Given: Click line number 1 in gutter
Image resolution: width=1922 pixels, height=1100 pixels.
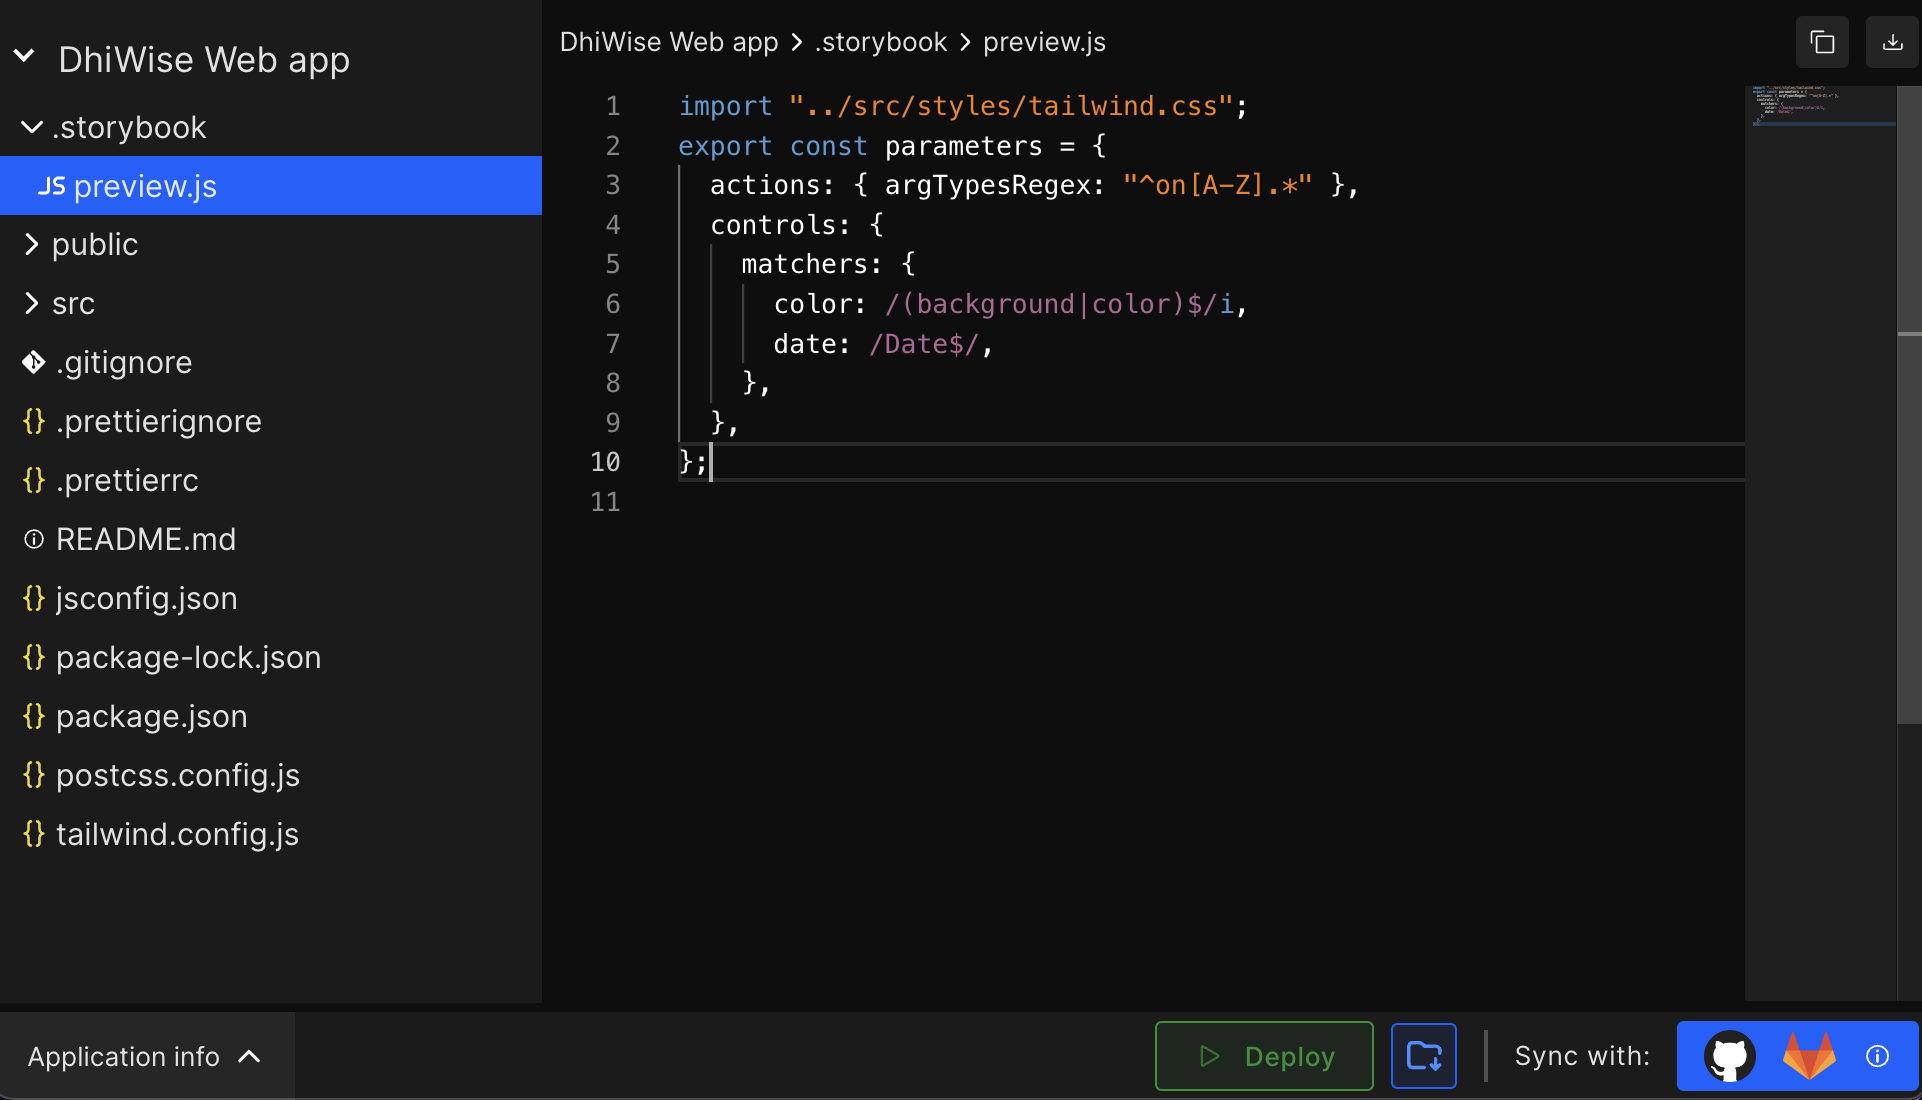Looking at the screenshot, I should pos(613,106).
